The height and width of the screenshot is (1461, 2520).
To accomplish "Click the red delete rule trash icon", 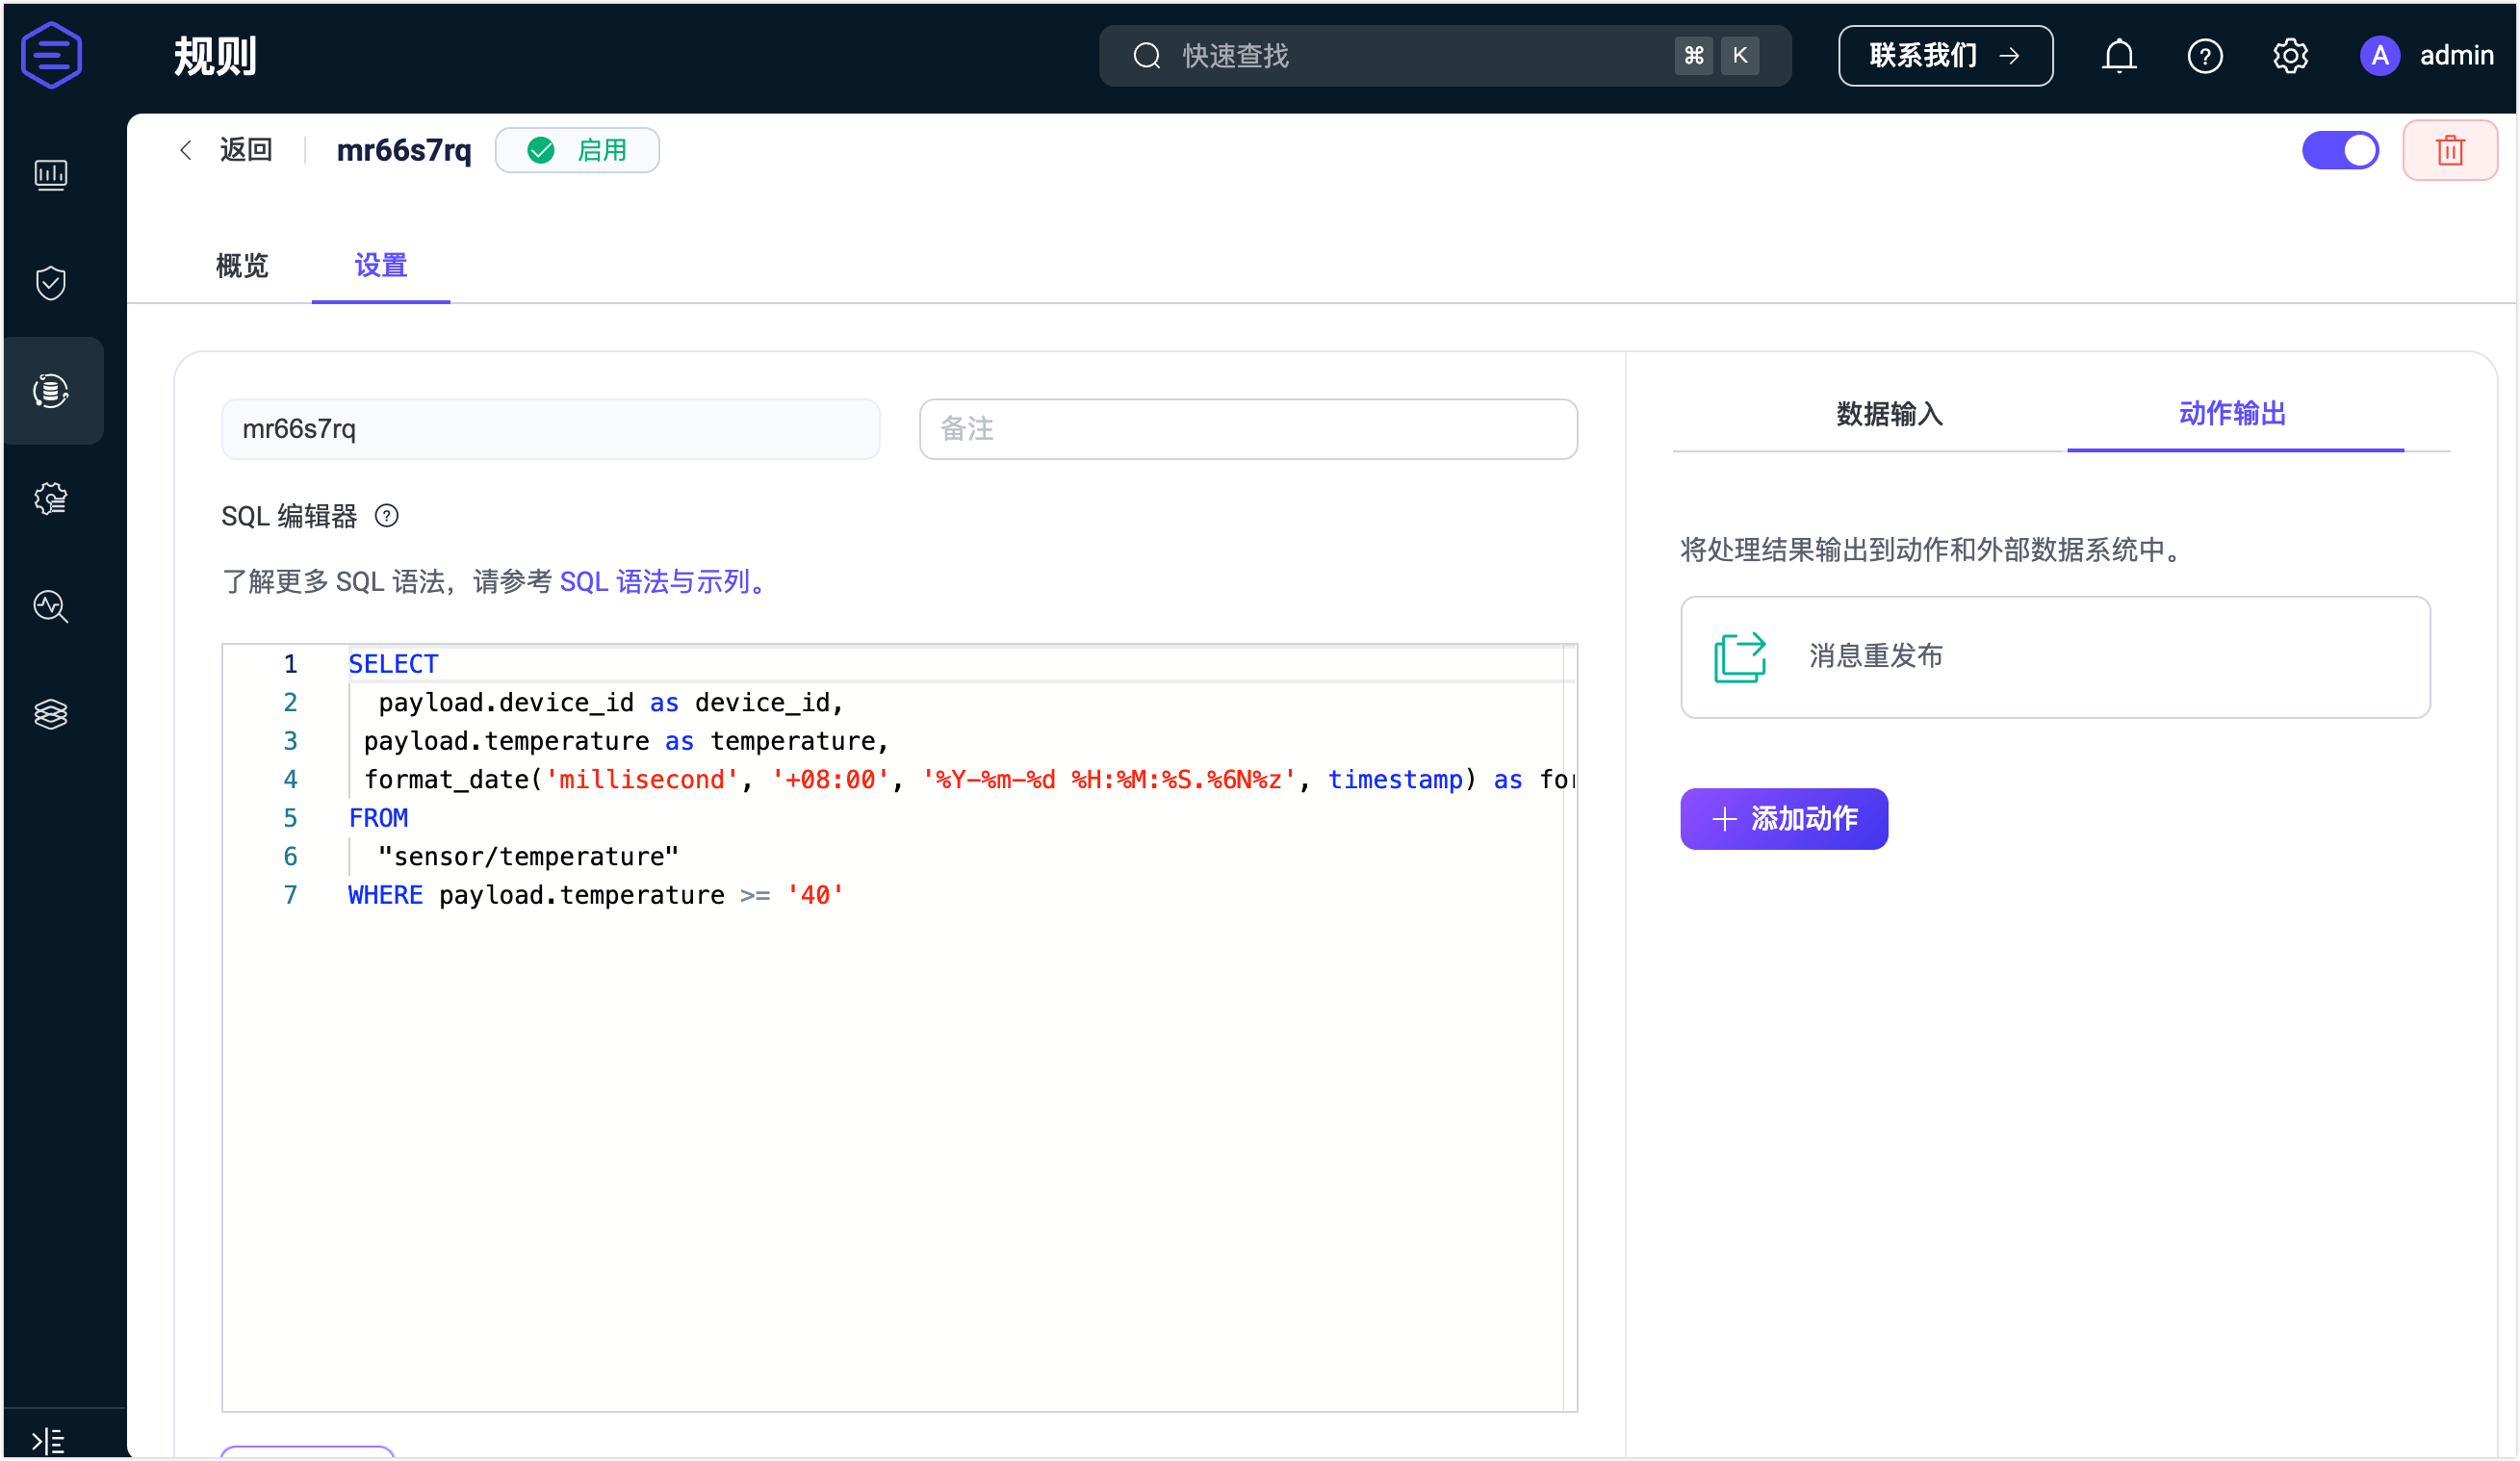I will pyautogui.click(x=2449, y=151).
